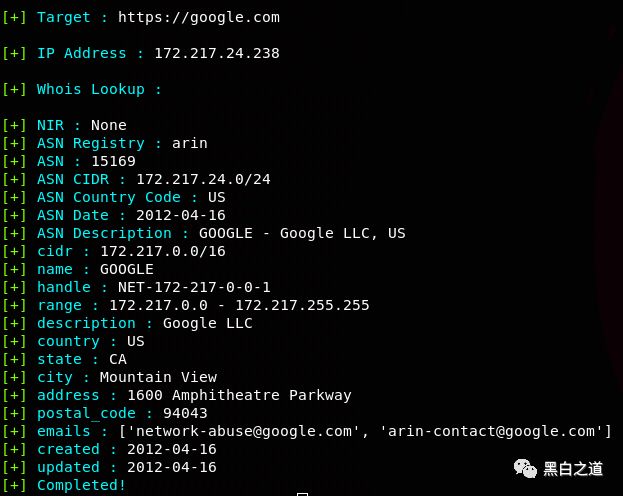Click the Whois Lookup heading line
This screenshot has width=623, height=496.
tap(98, 89)
